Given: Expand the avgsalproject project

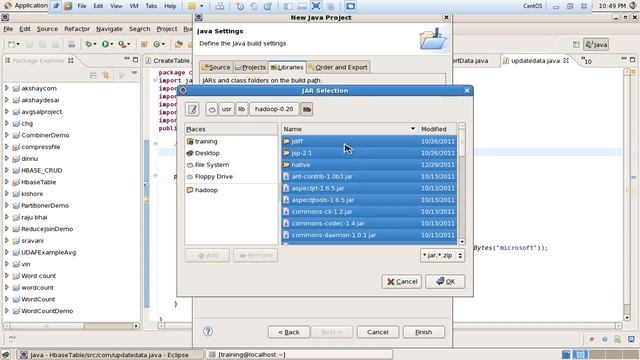Looking at the screenshot, I should (x=7, y=111).
